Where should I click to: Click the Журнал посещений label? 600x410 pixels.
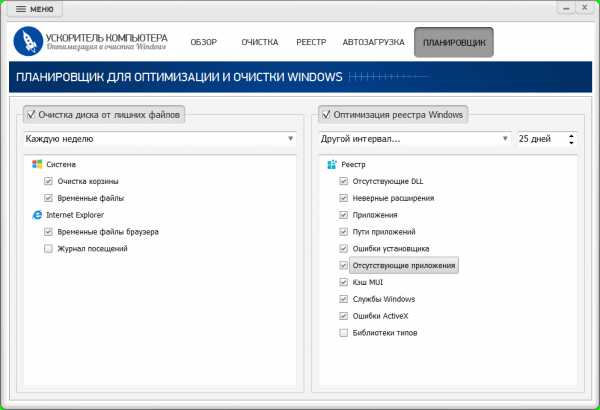[92, 248]
